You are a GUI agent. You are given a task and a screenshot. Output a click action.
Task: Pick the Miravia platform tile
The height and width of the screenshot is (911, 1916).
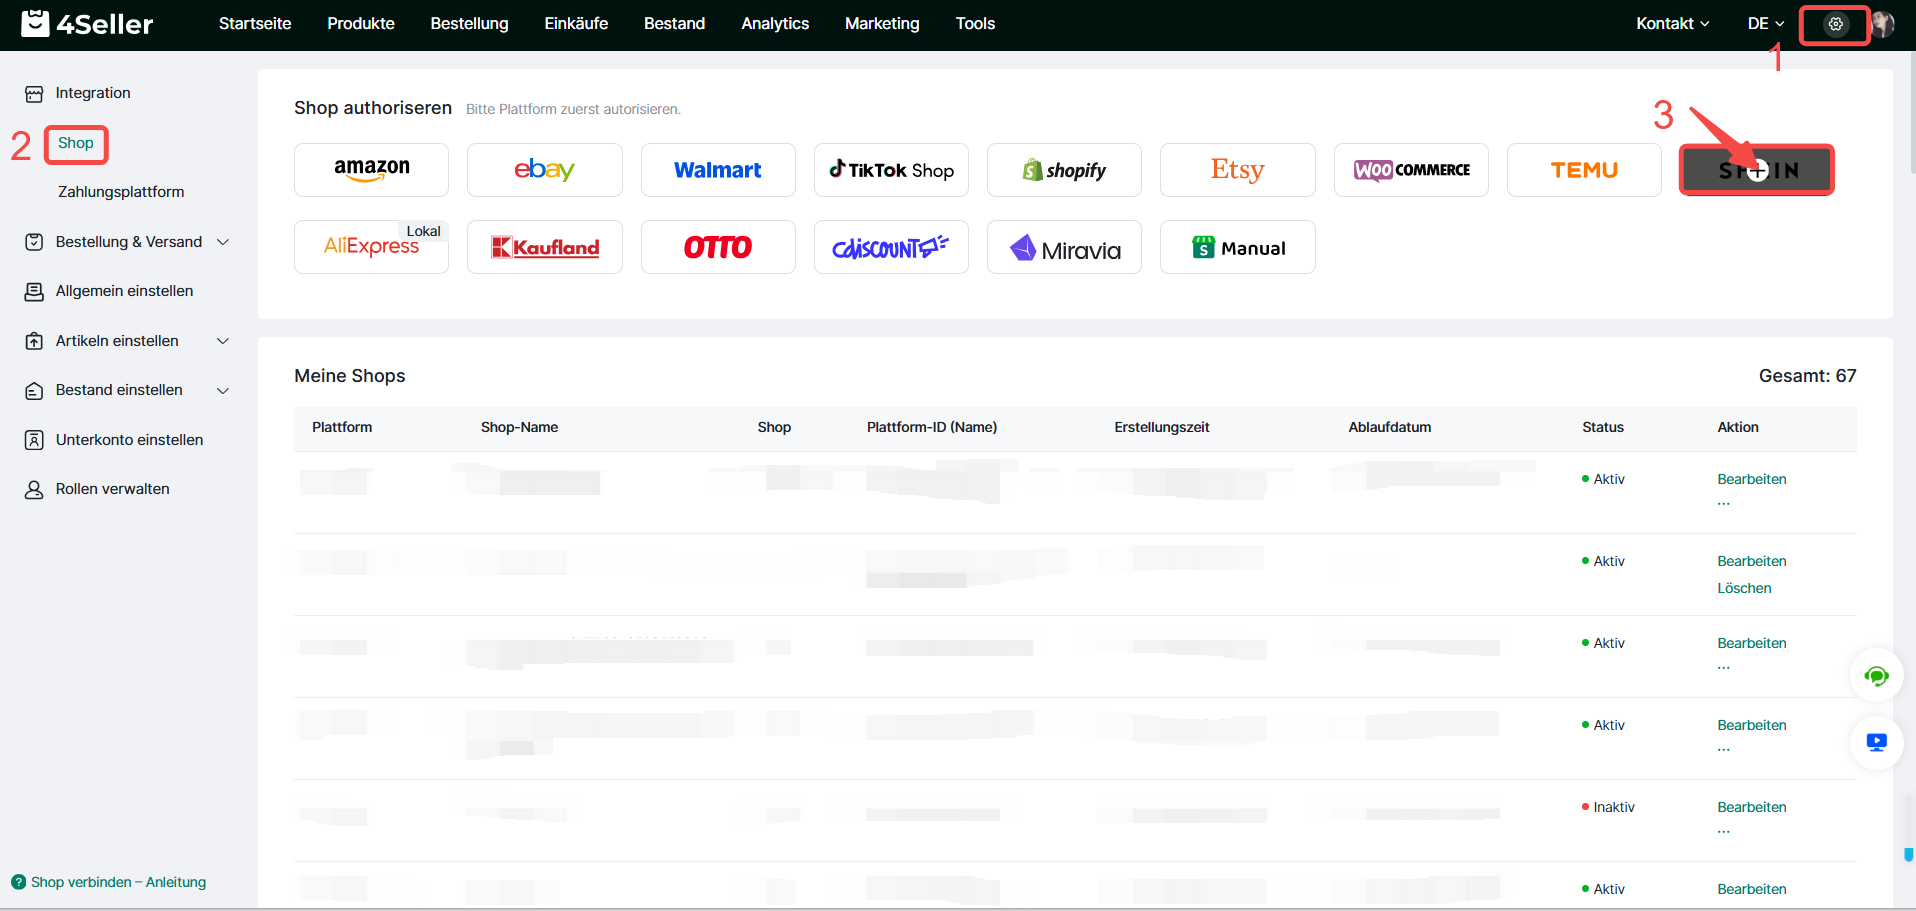click(1064, 248)
